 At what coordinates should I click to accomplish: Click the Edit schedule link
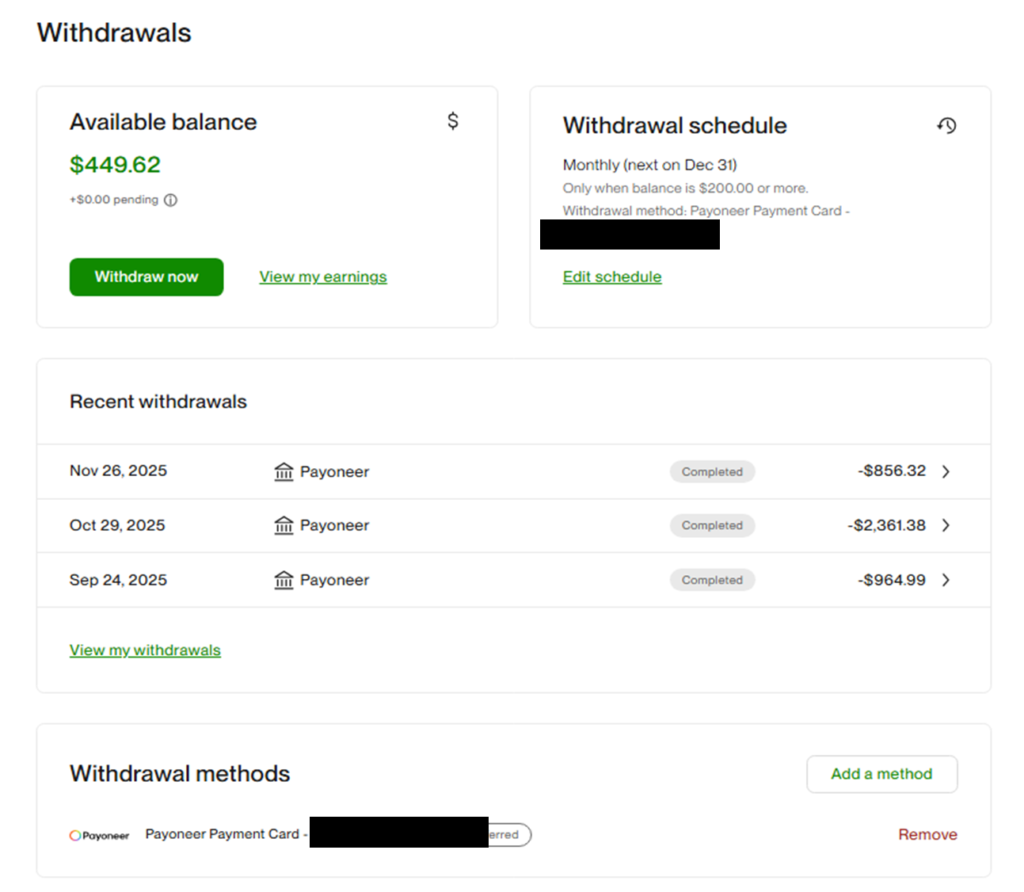(612, 277)
